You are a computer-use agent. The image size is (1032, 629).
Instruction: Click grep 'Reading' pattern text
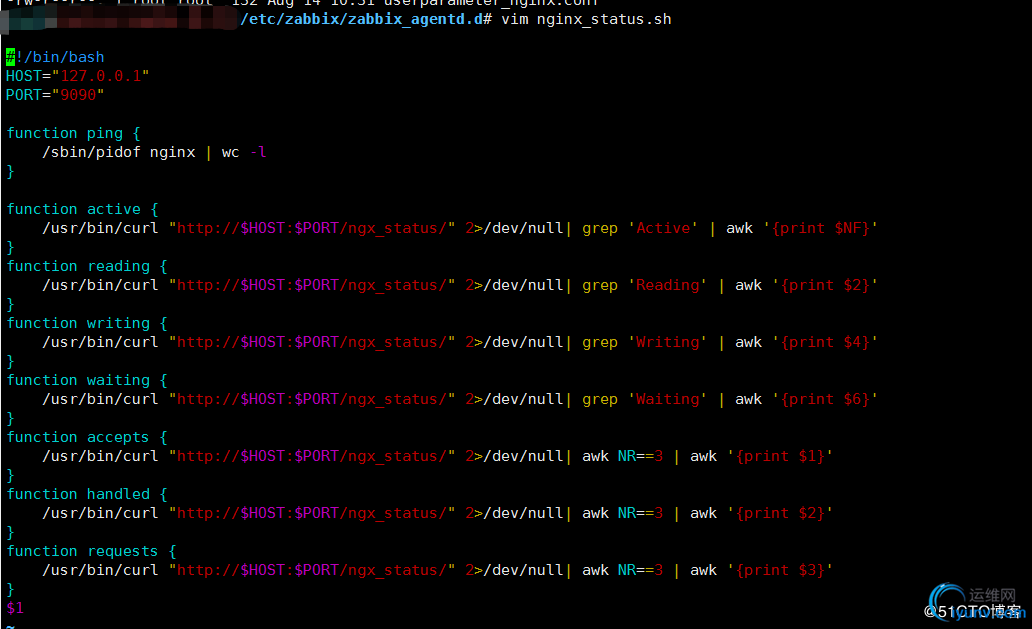[644, 286]
